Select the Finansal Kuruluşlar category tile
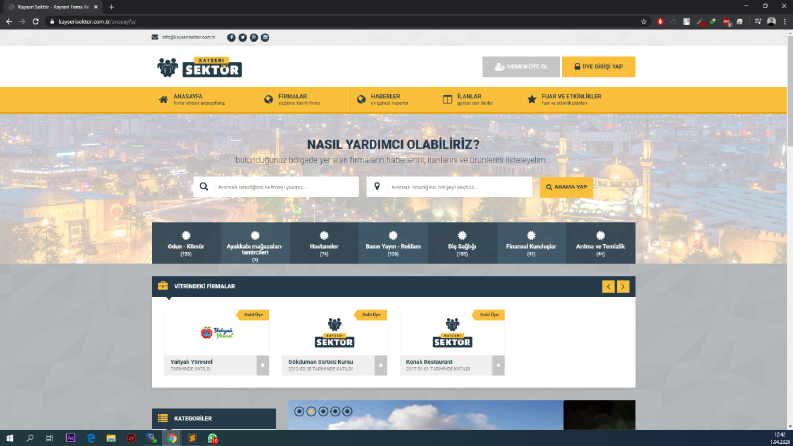Screen dimensions: 793x446 click(531, 243)
